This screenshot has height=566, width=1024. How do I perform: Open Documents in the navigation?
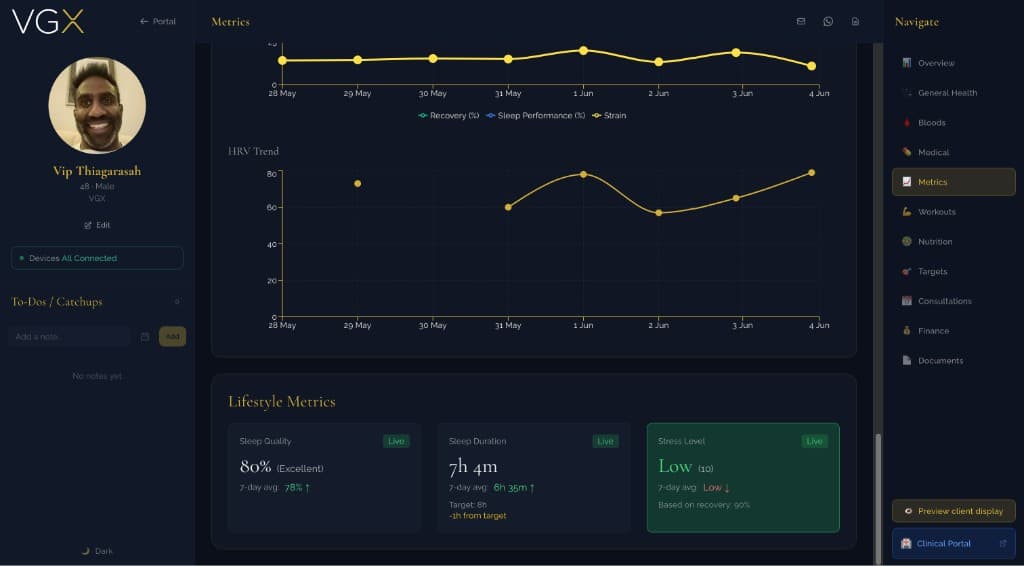[953, 360]
